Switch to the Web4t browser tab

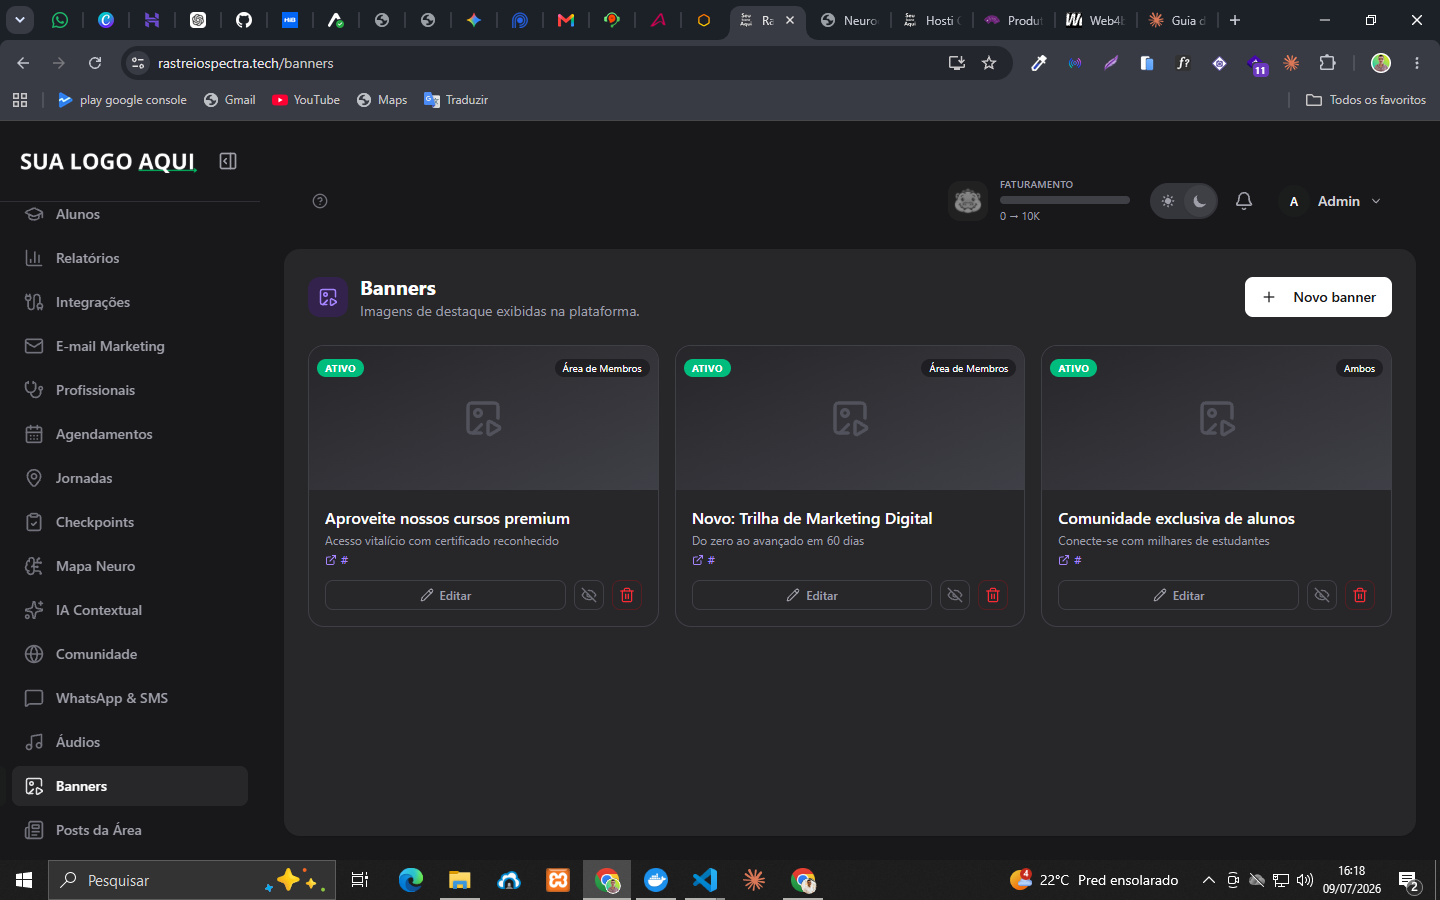coord(1096,20)
